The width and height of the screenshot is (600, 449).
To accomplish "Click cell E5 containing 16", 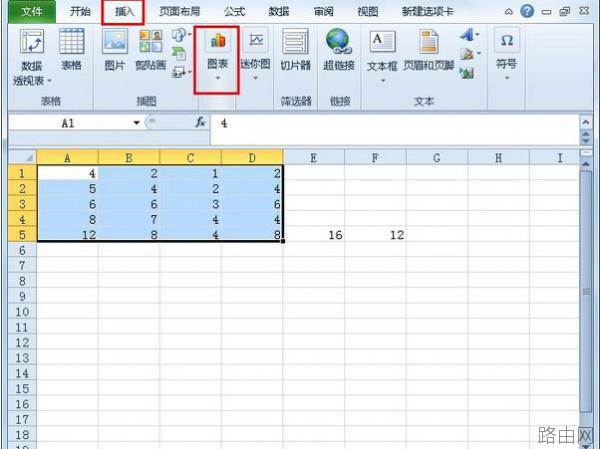I will pos(314,235).
